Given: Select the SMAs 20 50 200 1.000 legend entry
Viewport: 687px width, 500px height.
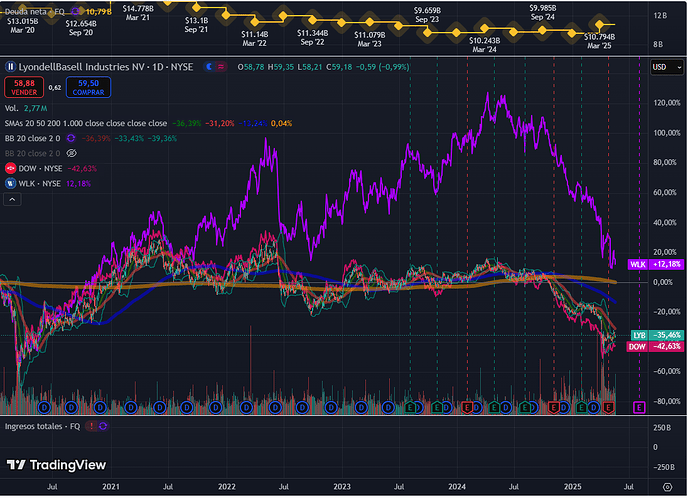Looking at the screenshot, I should point(86,124).
